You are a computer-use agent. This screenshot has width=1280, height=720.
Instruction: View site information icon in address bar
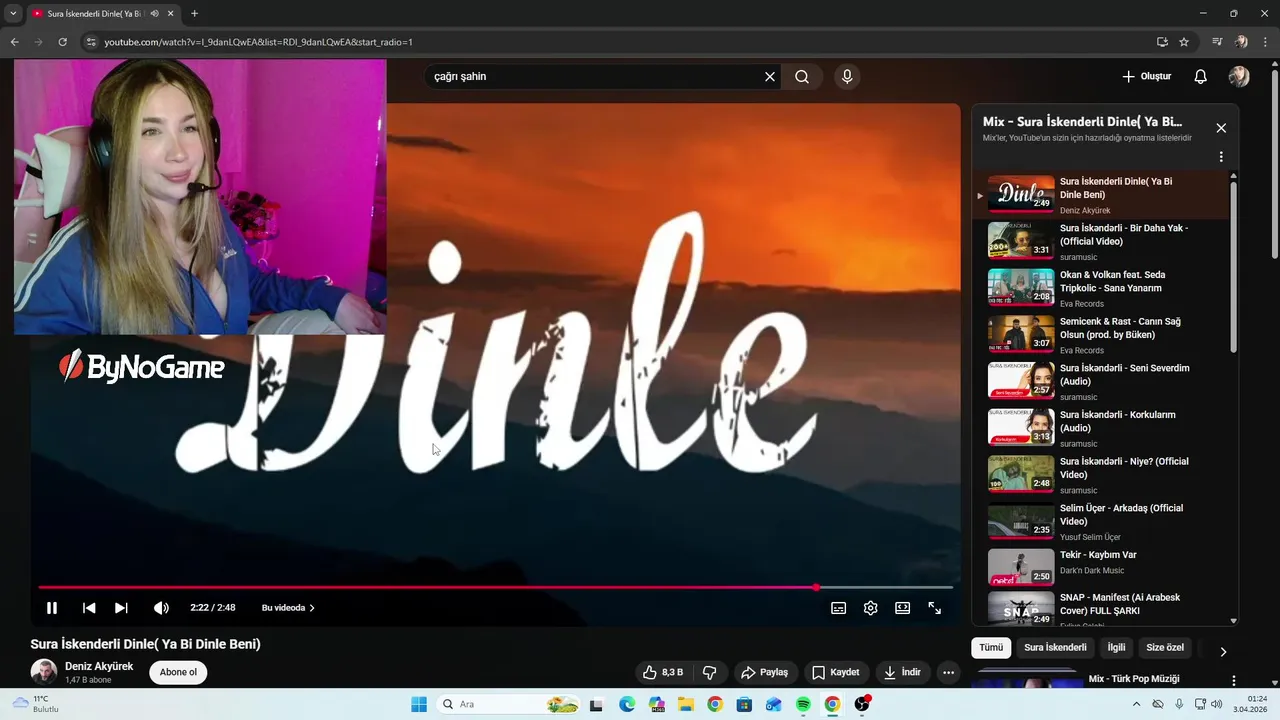pyautogui.click(x=90, y=42)
